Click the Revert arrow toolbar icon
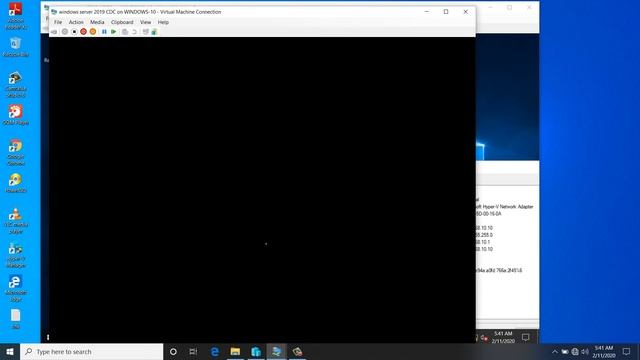The image size is (640, 360). coord(134,32)
